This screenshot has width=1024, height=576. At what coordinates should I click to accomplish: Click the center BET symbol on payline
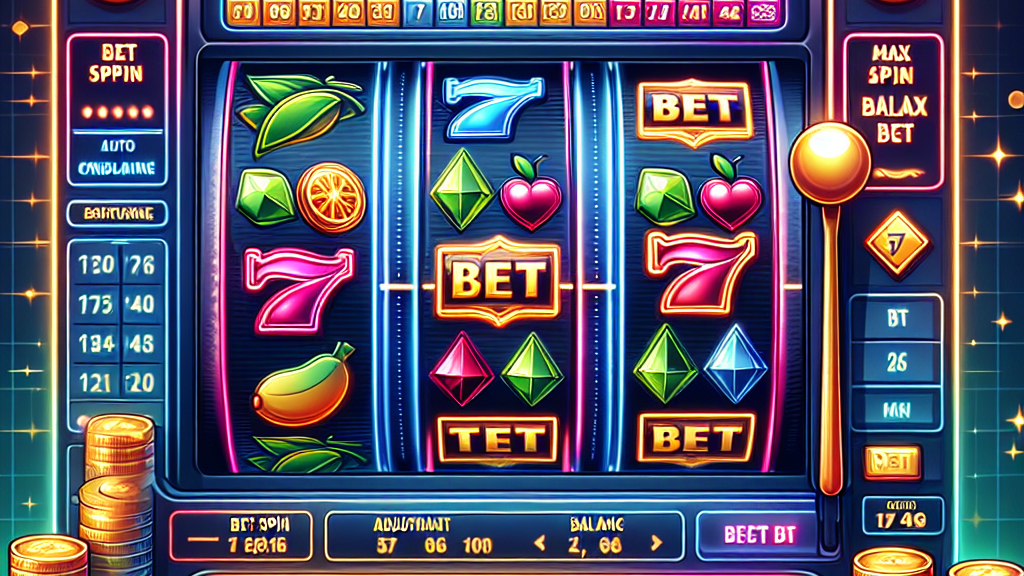tap(498, 280)
